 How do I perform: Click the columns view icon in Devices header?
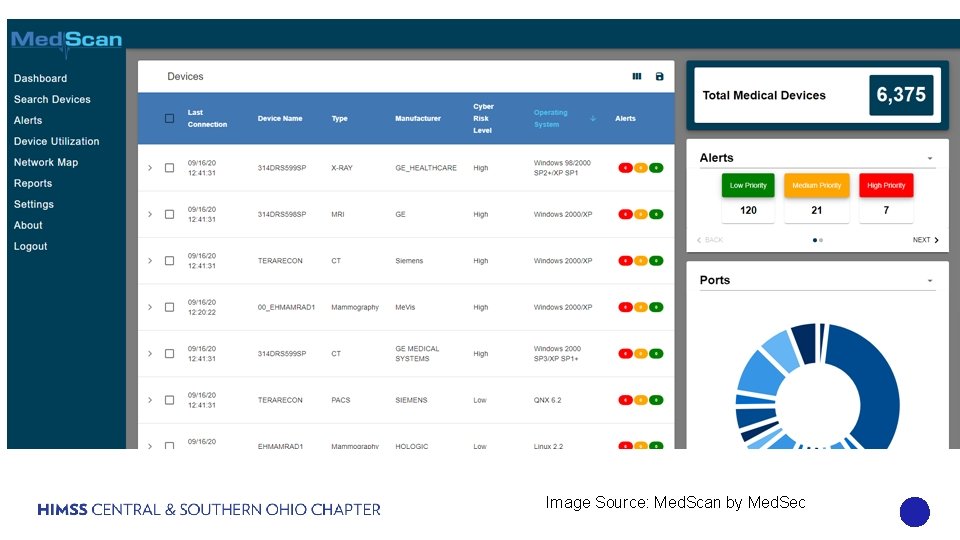pyautogui.click(x=637, y=77)
